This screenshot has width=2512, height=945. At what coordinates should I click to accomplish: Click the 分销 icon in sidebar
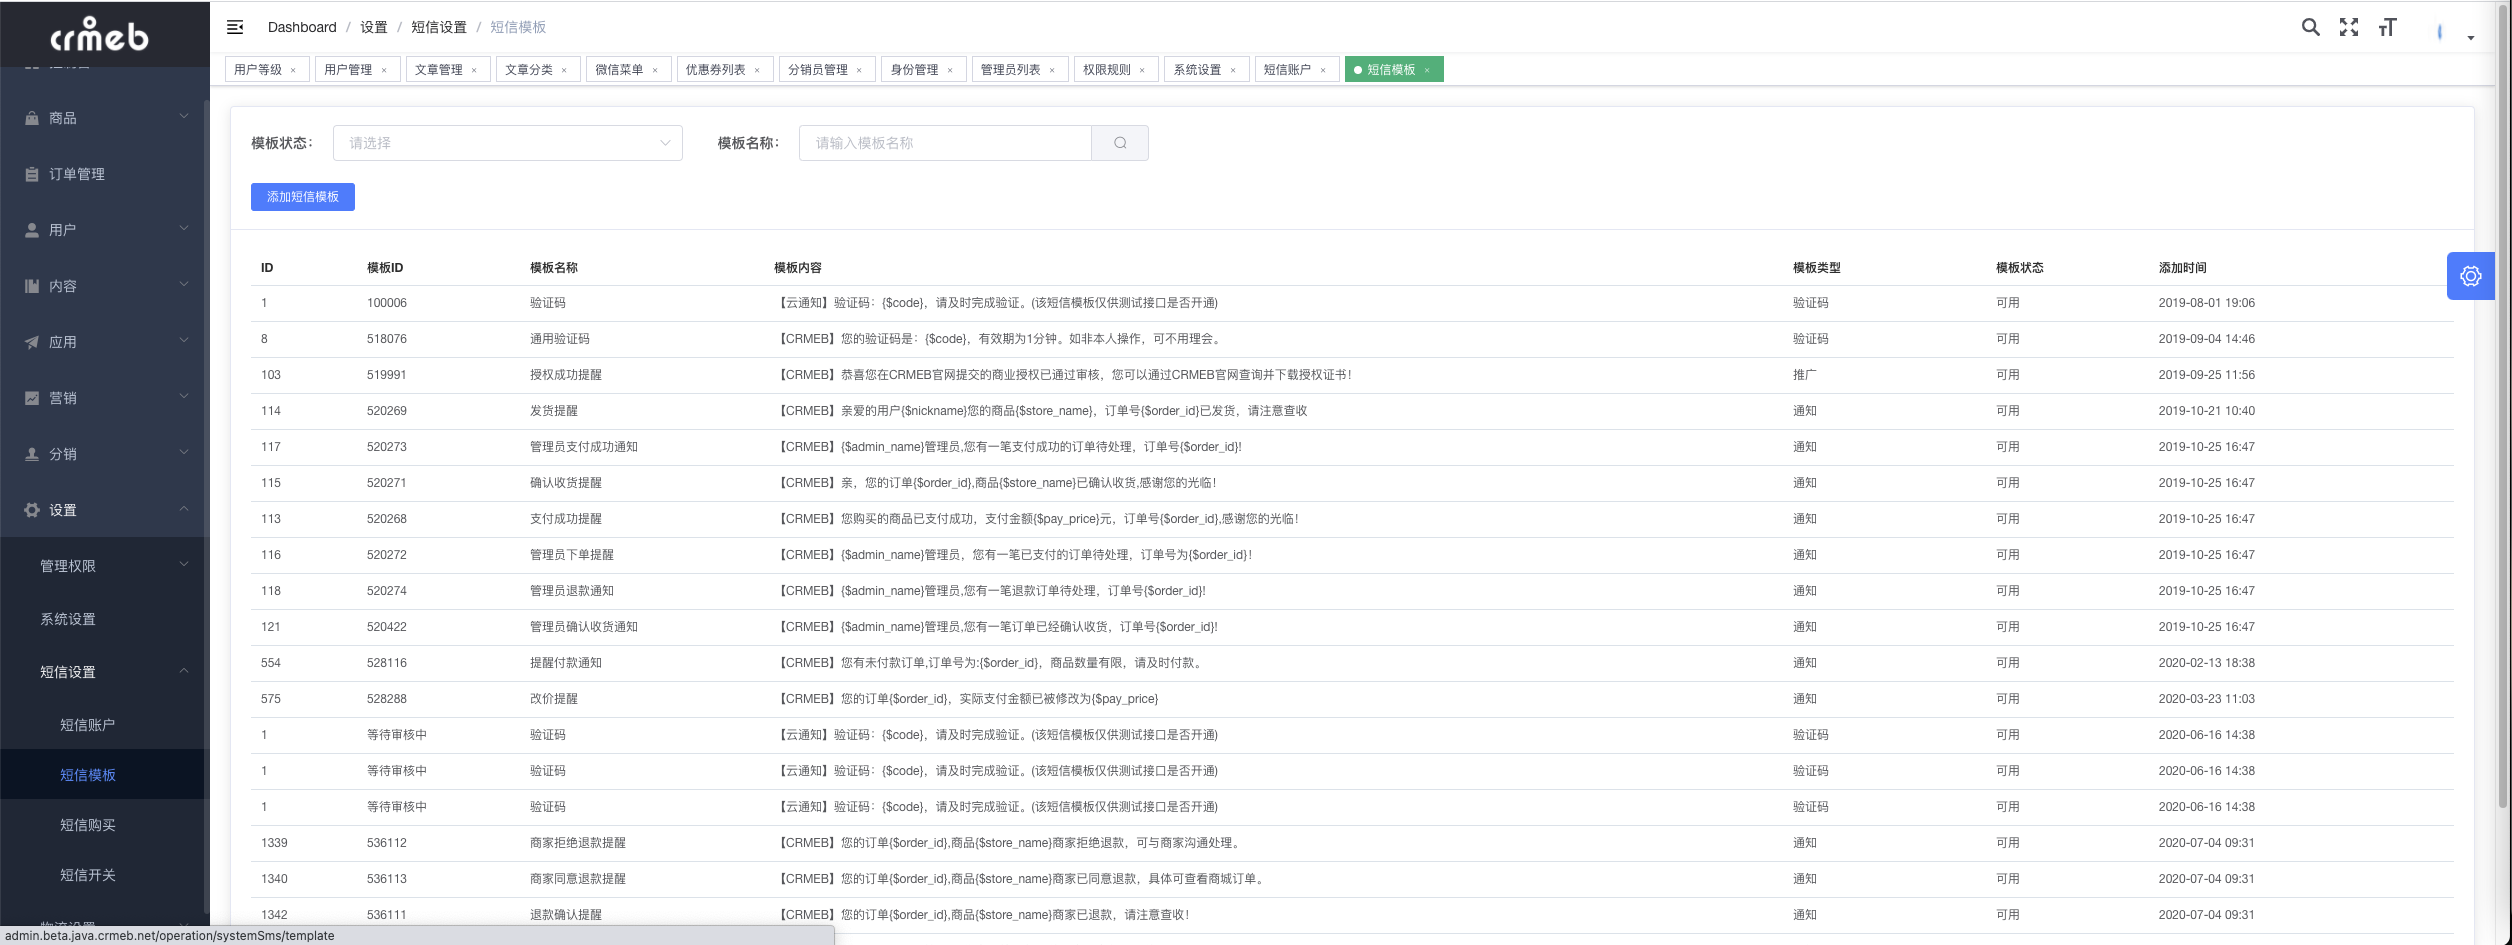[x=32, y=454]
